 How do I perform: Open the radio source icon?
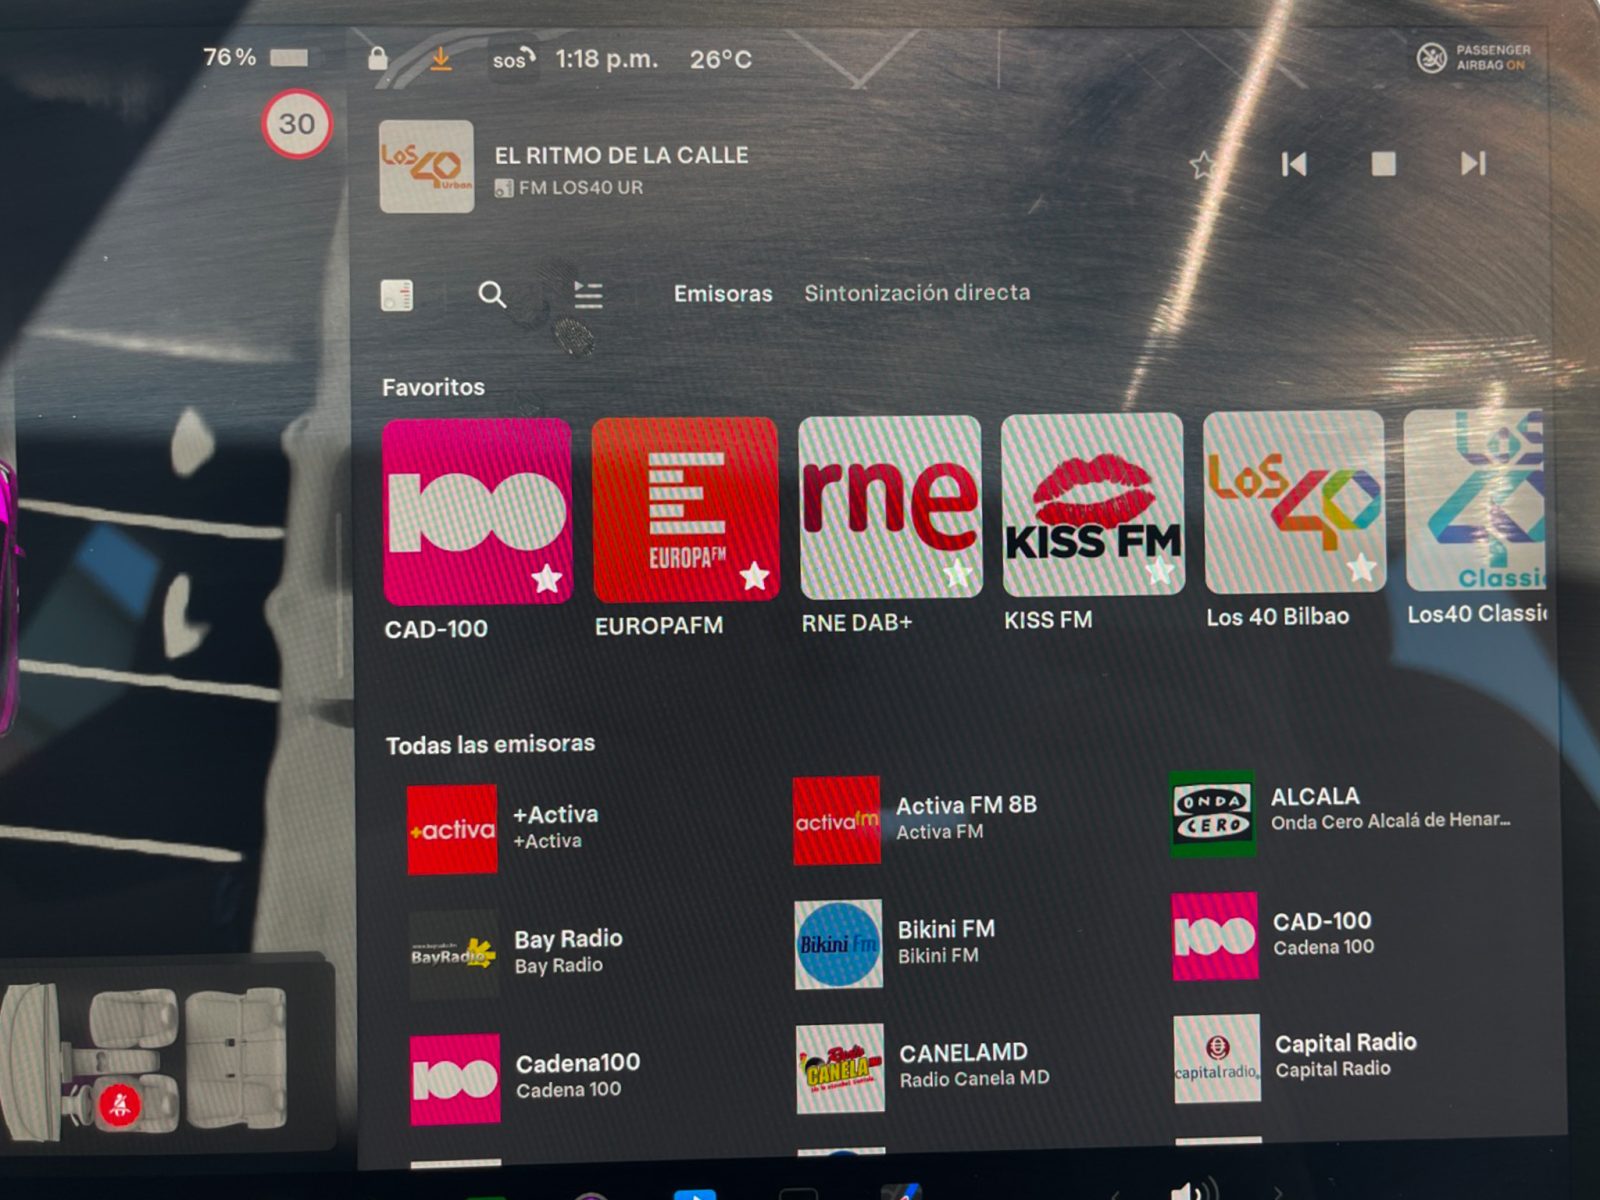[x=397, y=296]
